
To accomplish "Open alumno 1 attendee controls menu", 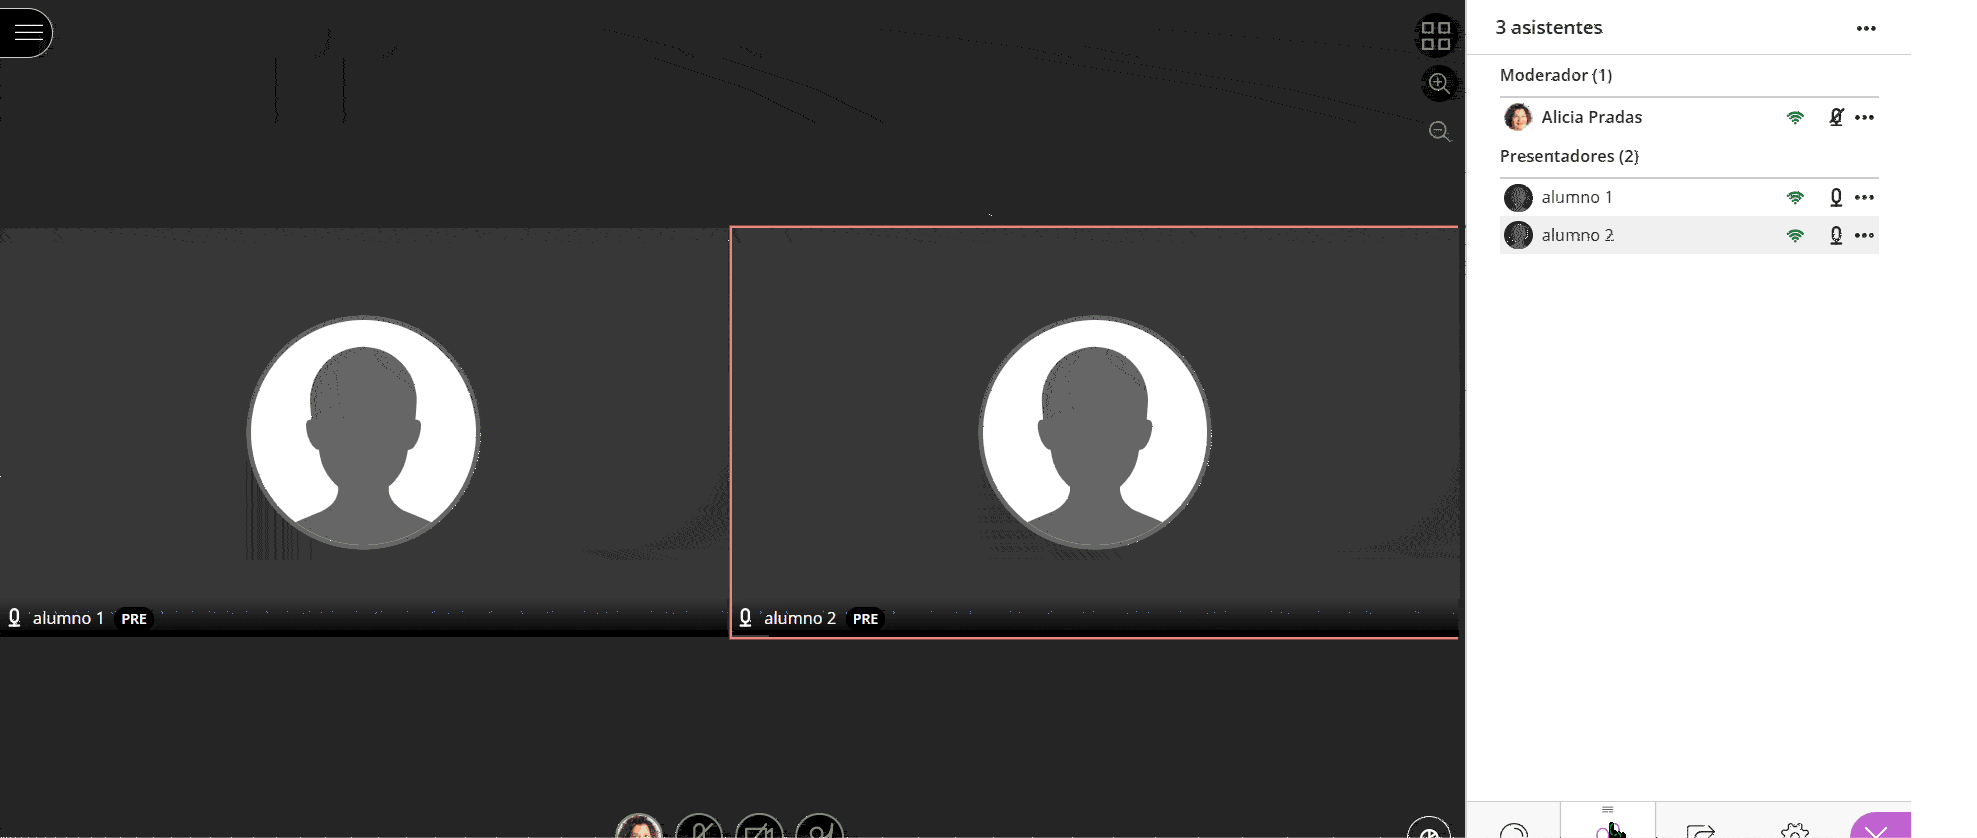I will point(1864,197).
